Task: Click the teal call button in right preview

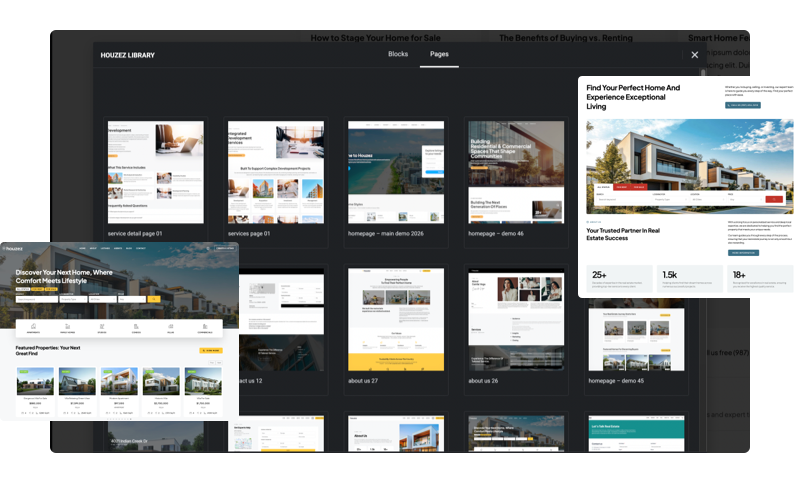Action: click(x=743, y=105)
